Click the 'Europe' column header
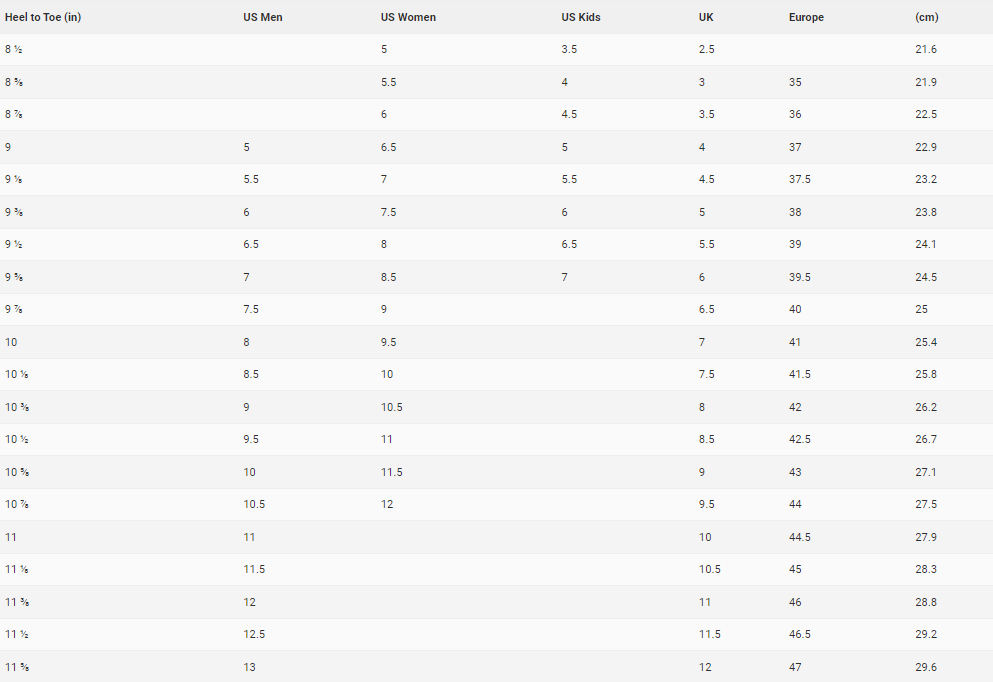The image size is (993, 682). coord(806,17)
